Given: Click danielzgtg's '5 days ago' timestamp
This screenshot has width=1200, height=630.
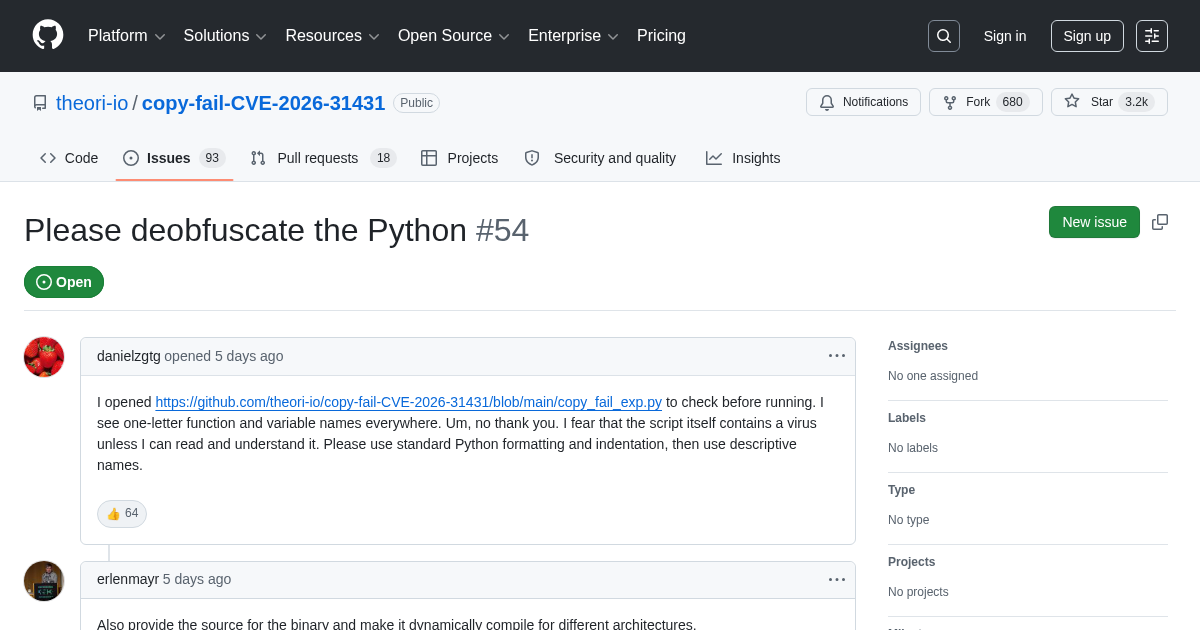Looking at the screenshot, I should point(249,356).
